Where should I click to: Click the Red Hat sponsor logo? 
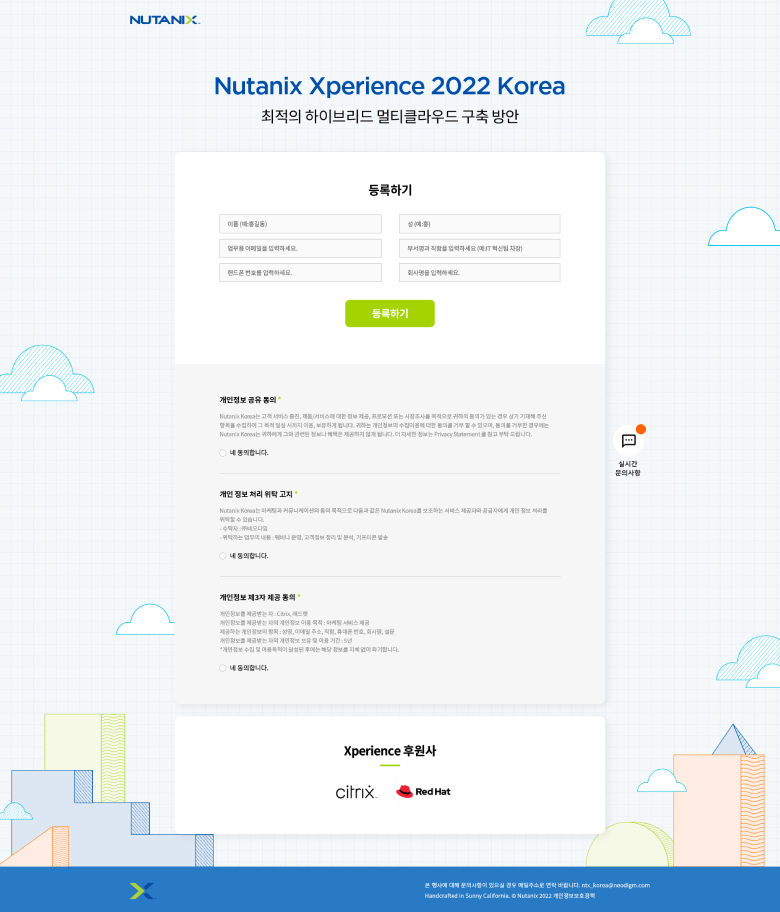click(423, 792)
